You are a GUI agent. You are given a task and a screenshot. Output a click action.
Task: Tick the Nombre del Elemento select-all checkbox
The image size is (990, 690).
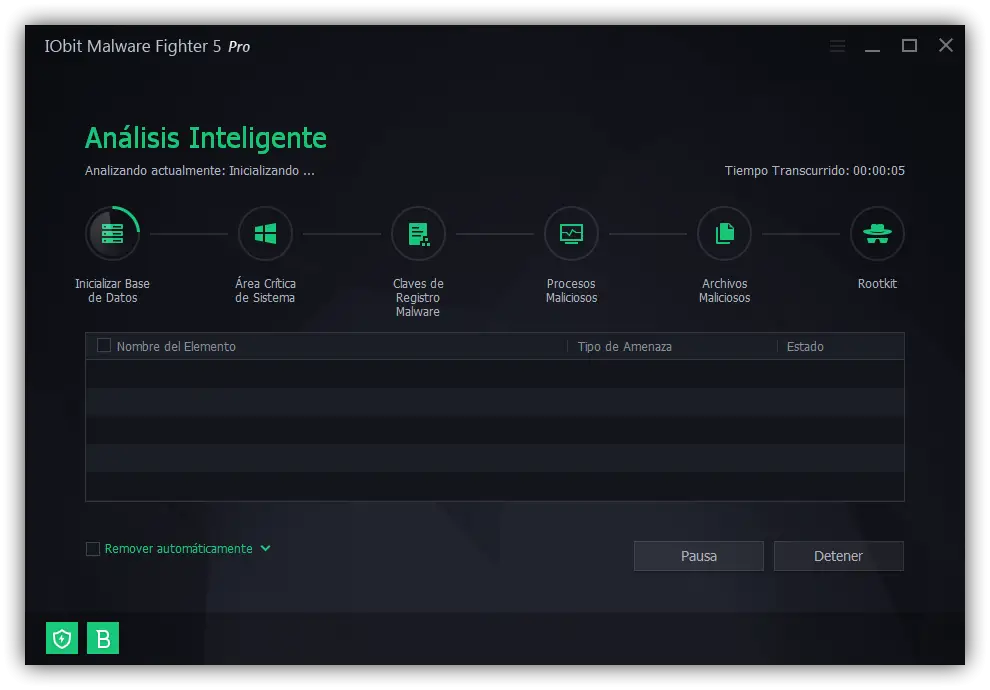(104, 345)
